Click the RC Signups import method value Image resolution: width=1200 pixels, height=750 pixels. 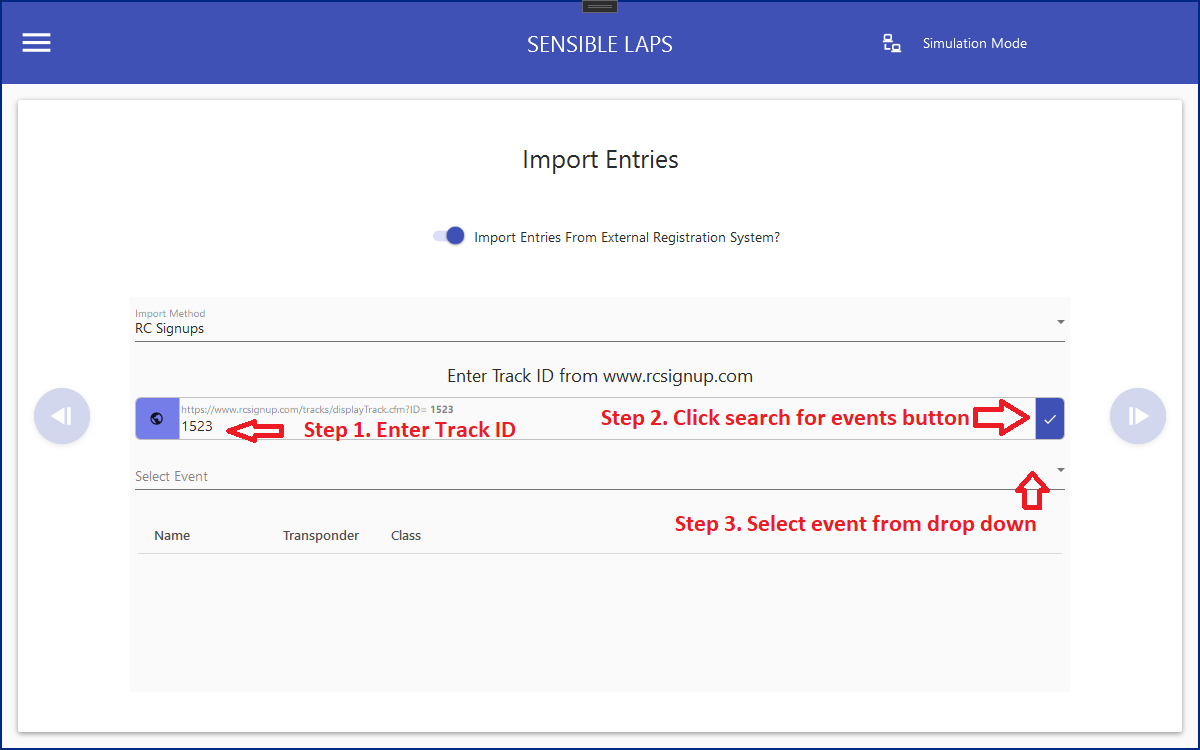click(170, 328)
